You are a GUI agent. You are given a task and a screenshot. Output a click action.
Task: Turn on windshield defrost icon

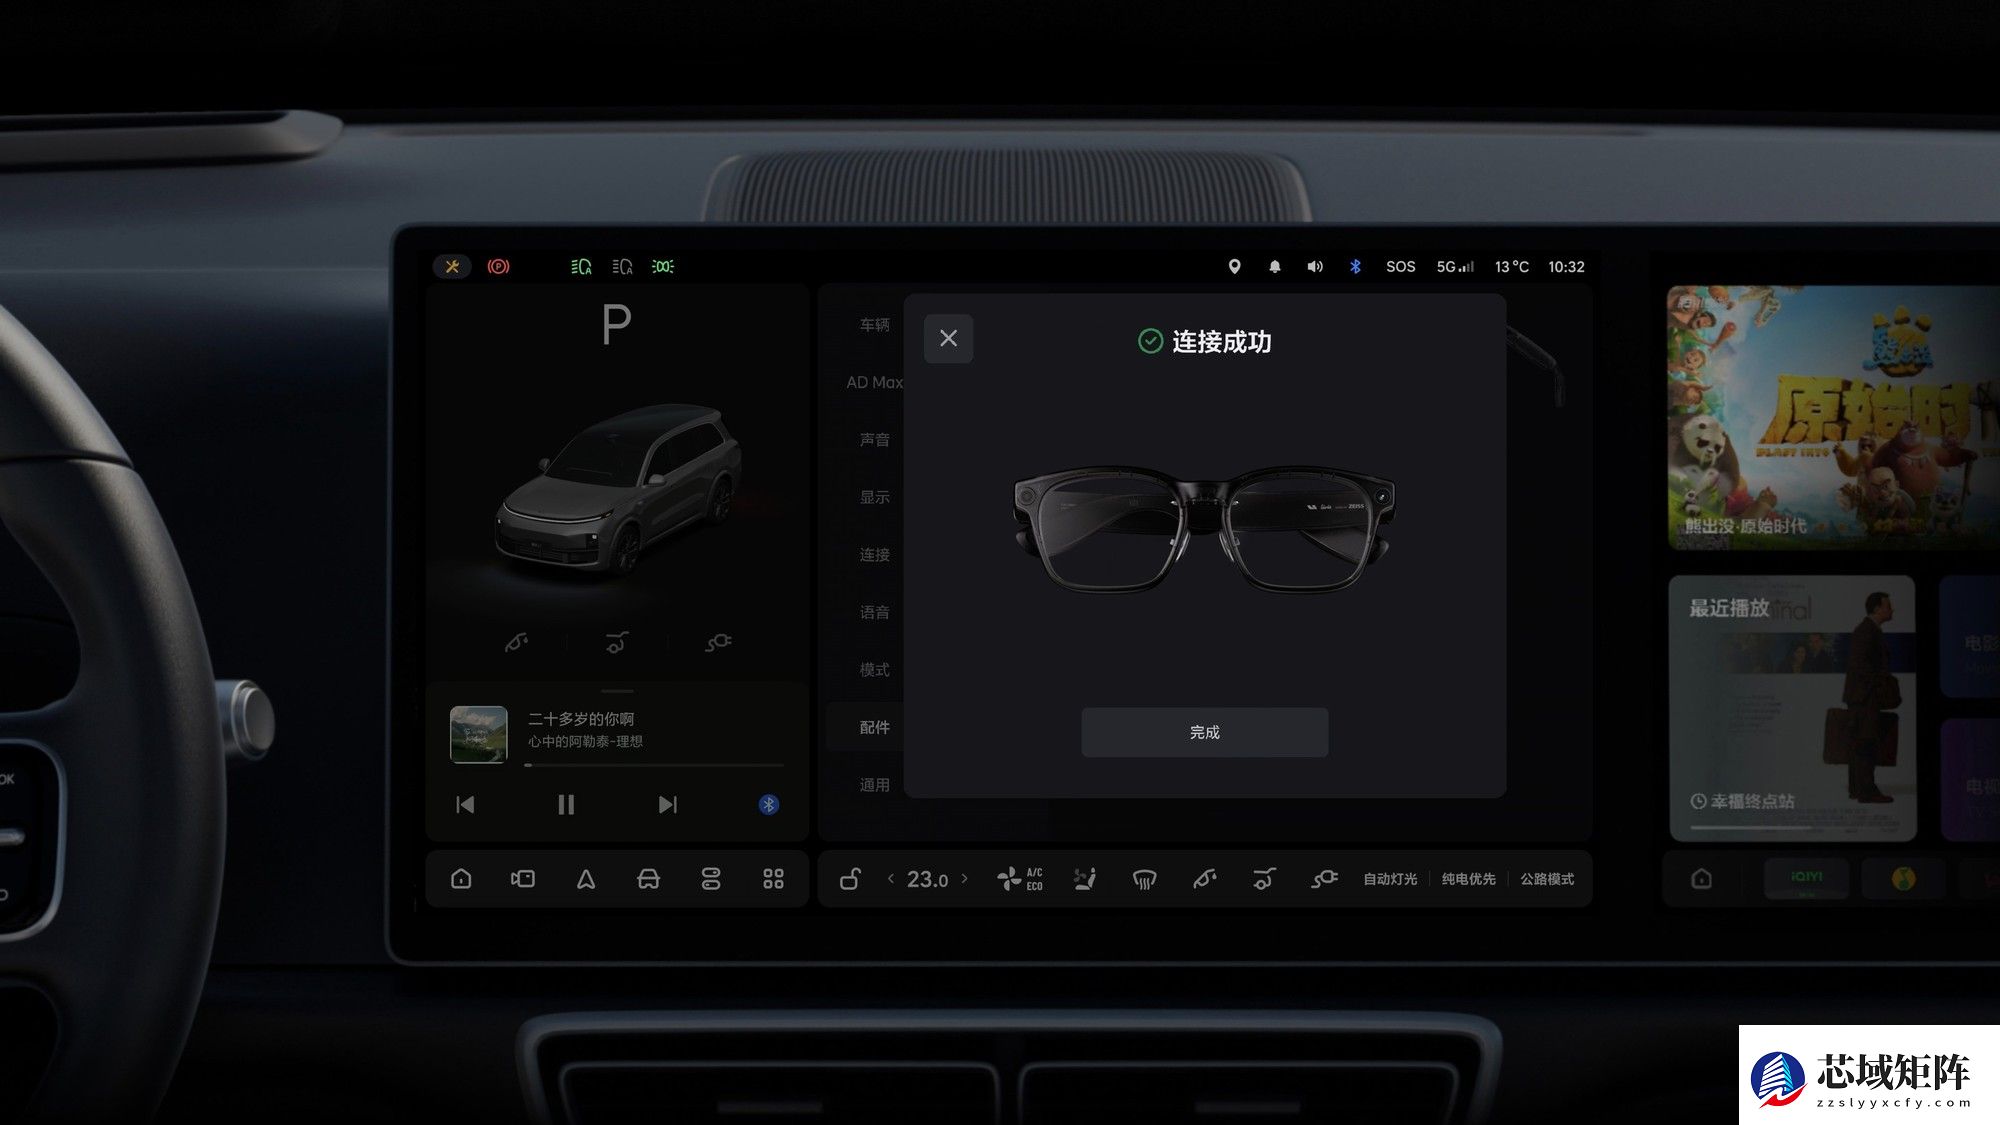point(1144,879)
